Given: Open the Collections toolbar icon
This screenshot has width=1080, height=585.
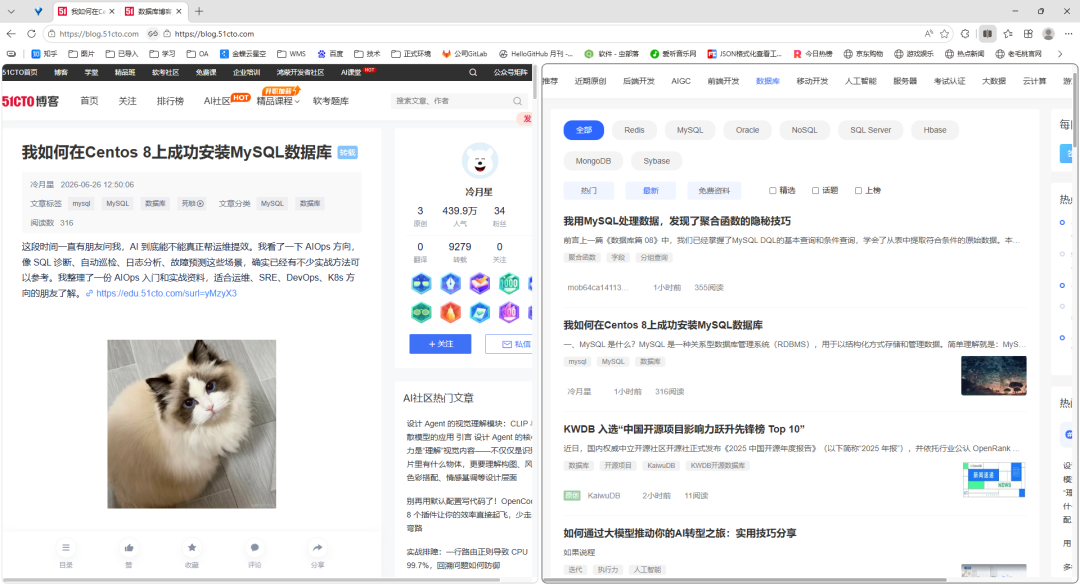Looking at the screenshot, I should click(1028, 34).
